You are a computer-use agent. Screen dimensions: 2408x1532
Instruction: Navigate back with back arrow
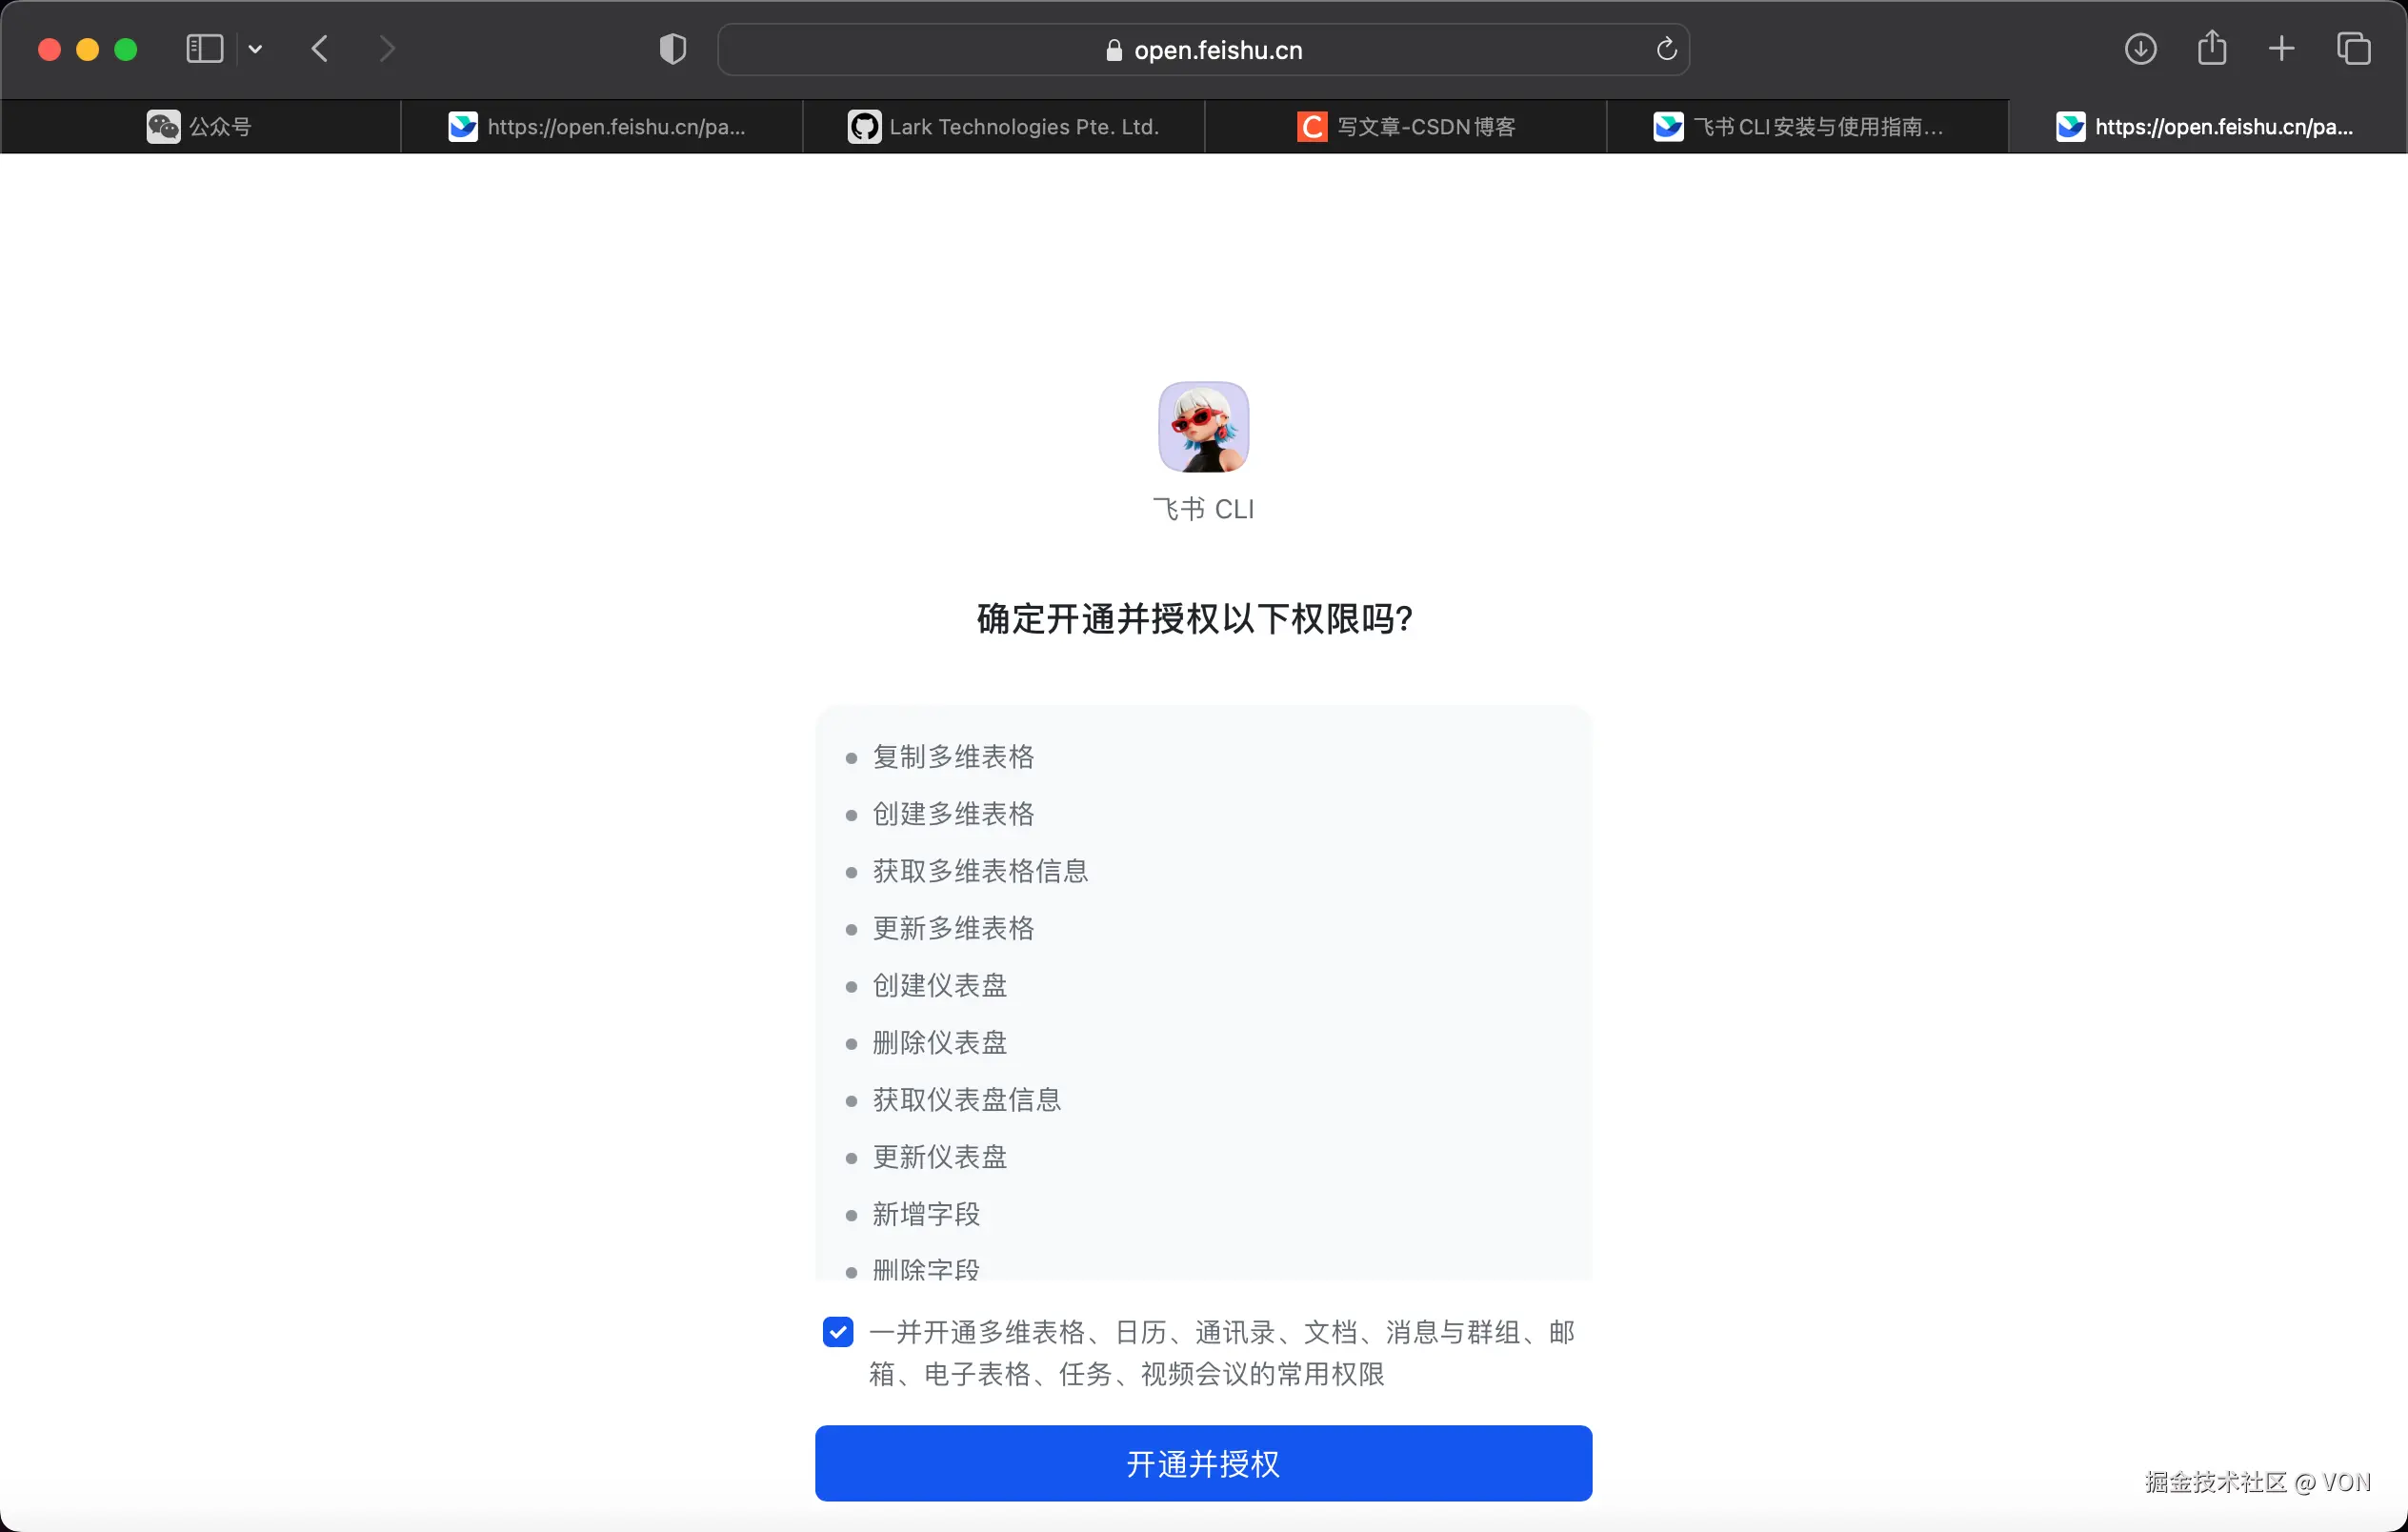click(319, 48)
